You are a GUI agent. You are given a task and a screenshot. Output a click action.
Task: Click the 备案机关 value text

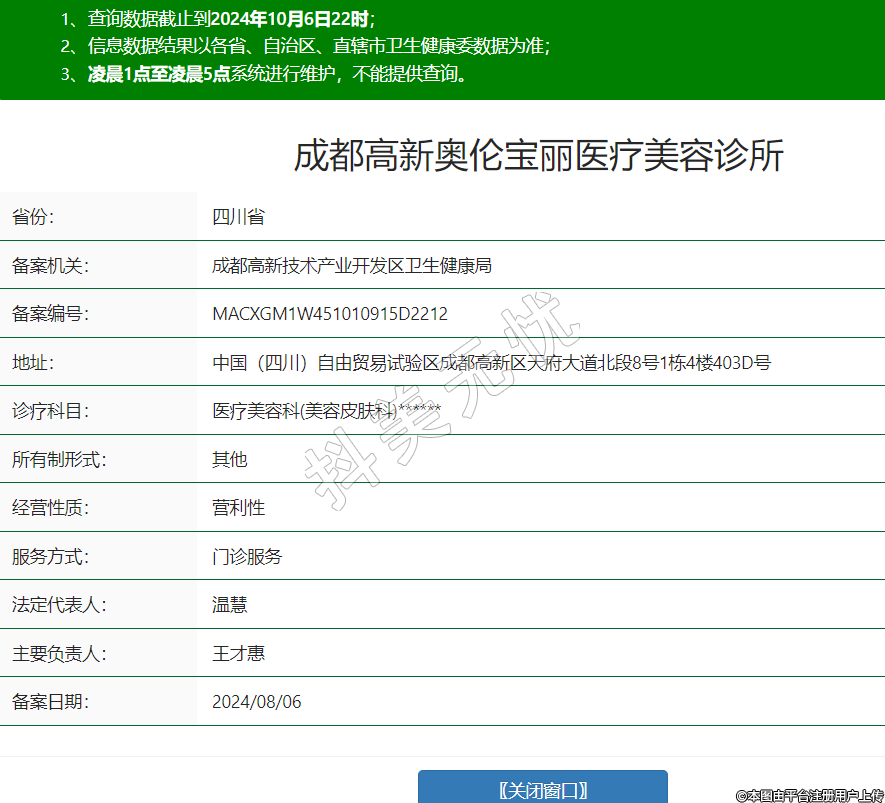coord(352,266)
